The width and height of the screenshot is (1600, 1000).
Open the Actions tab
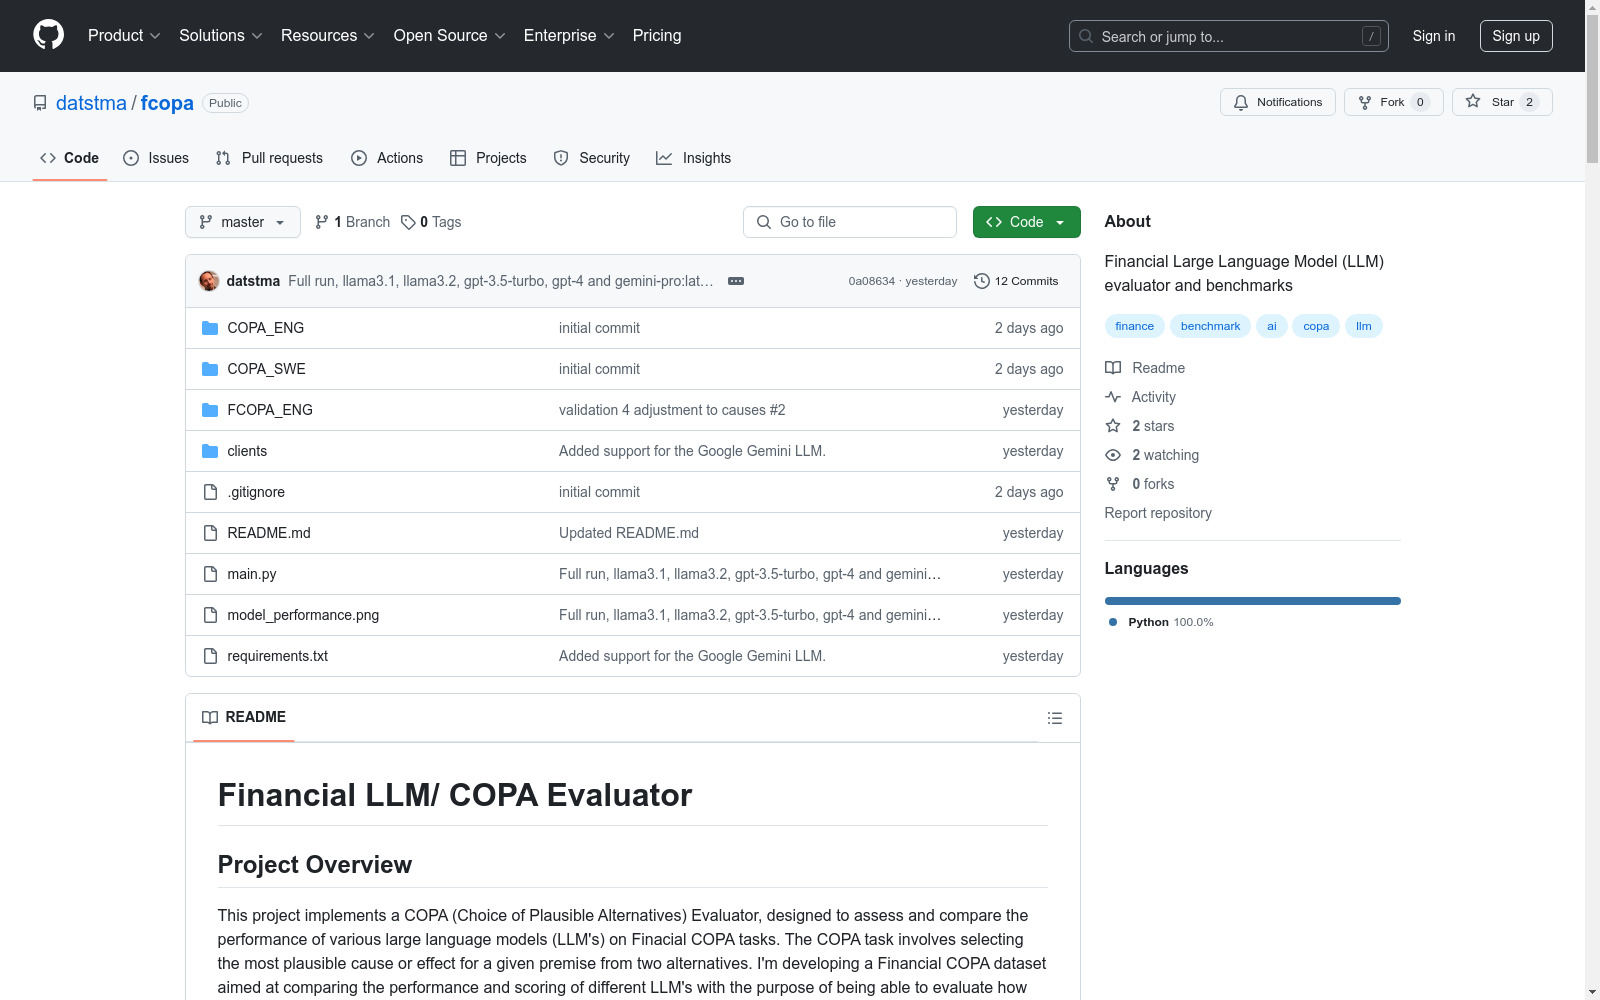(387, 158)
